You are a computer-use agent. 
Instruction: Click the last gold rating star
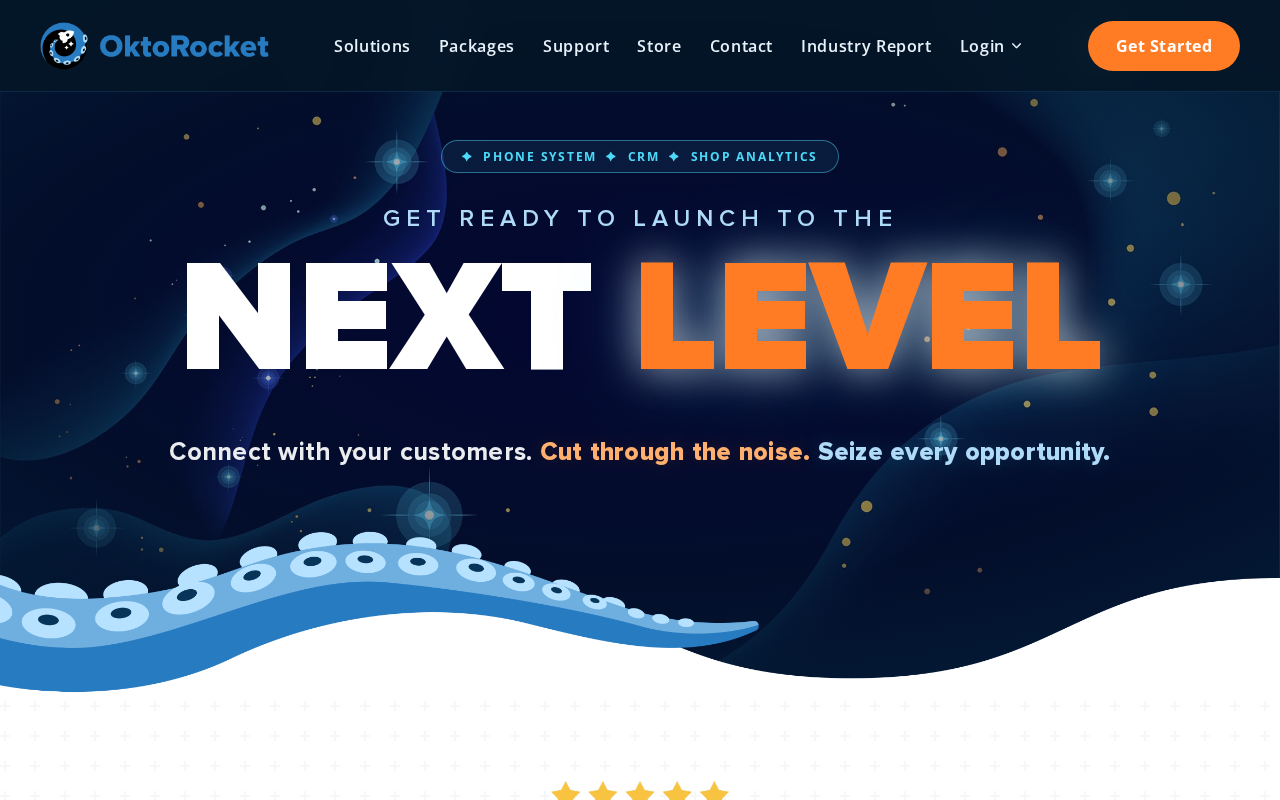714,792
